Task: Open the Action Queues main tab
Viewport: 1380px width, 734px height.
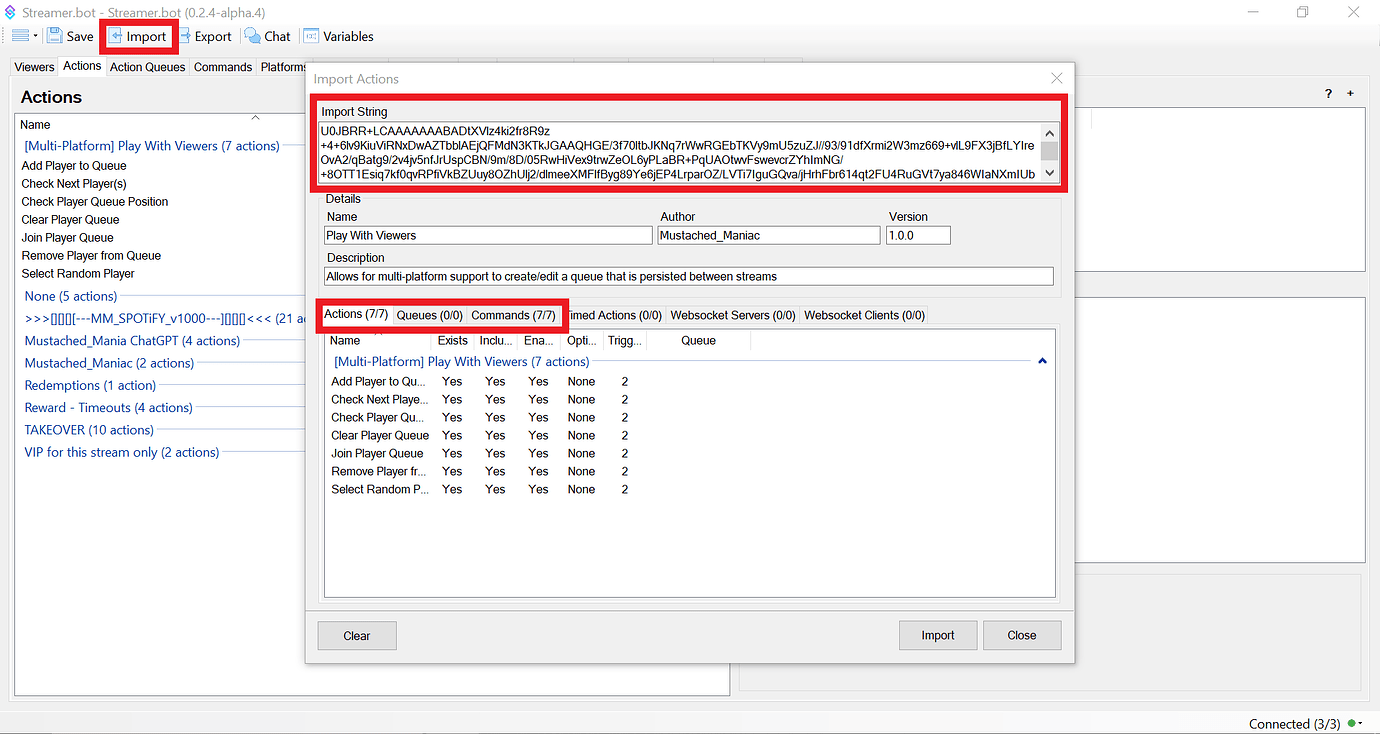Action: point(147,67)
